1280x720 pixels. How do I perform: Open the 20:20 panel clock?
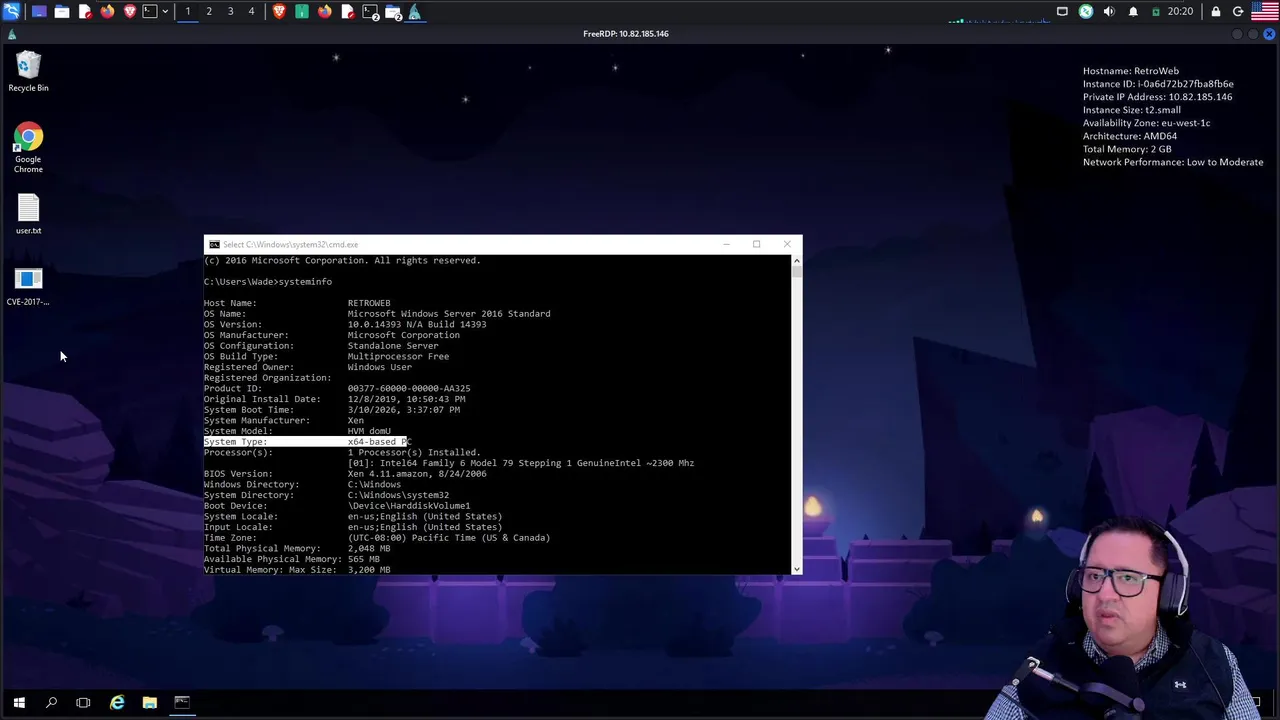click(1180, 11)
